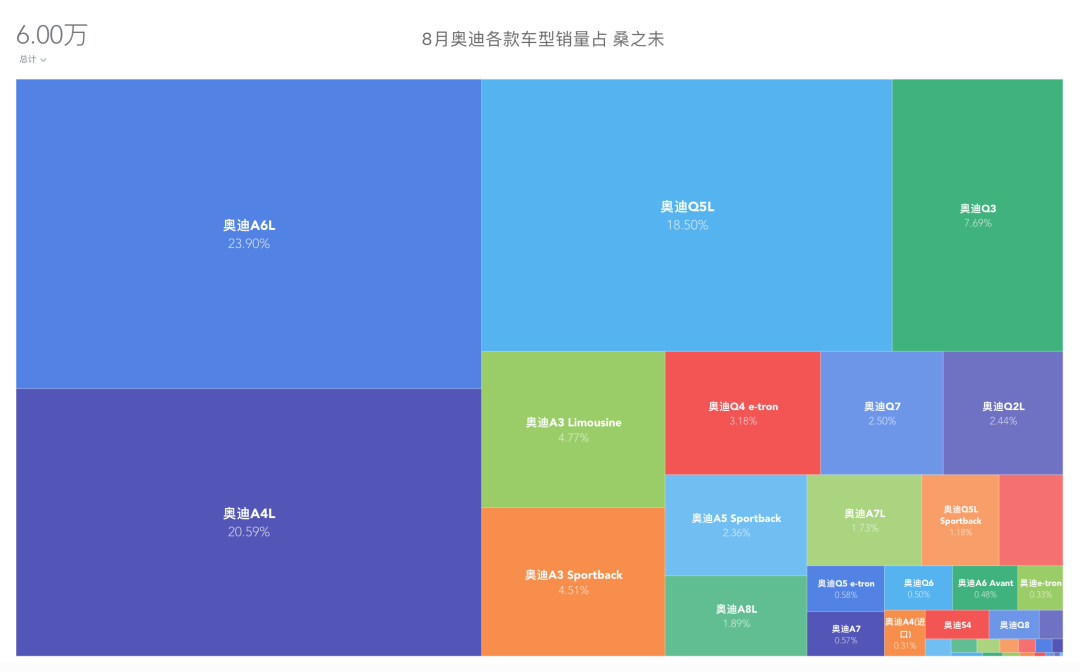Select the 奥迪A6L tile at 23.90%
The image size is (1080, 672).
[247, 234]
